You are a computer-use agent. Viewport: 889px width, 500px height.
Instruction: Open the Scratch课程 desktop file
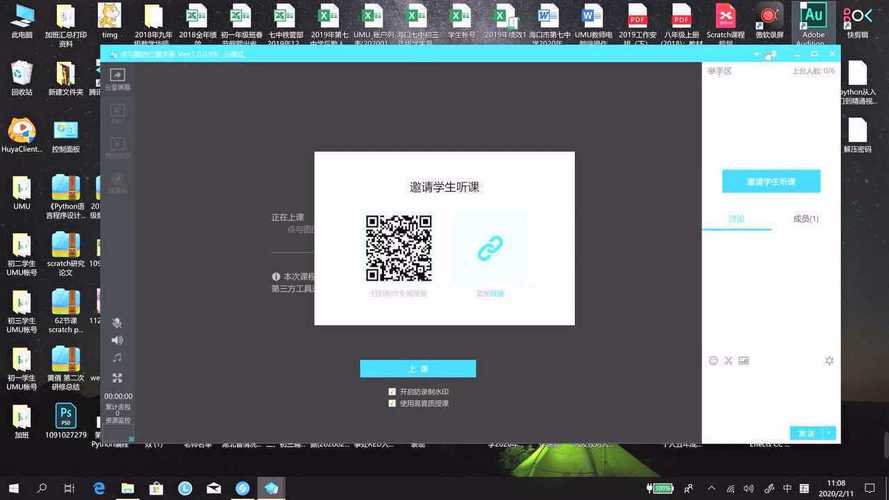[725, 23]
